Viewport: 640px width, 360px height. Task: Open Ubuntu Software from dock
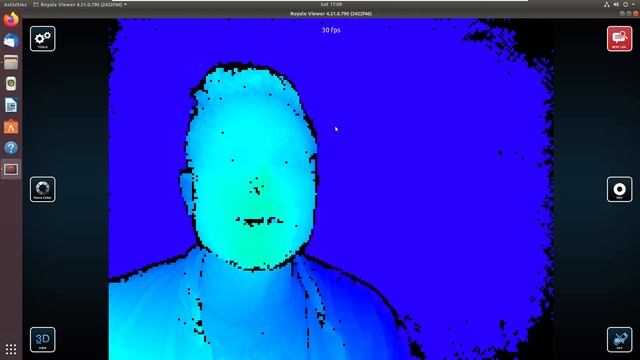(11, 127)
